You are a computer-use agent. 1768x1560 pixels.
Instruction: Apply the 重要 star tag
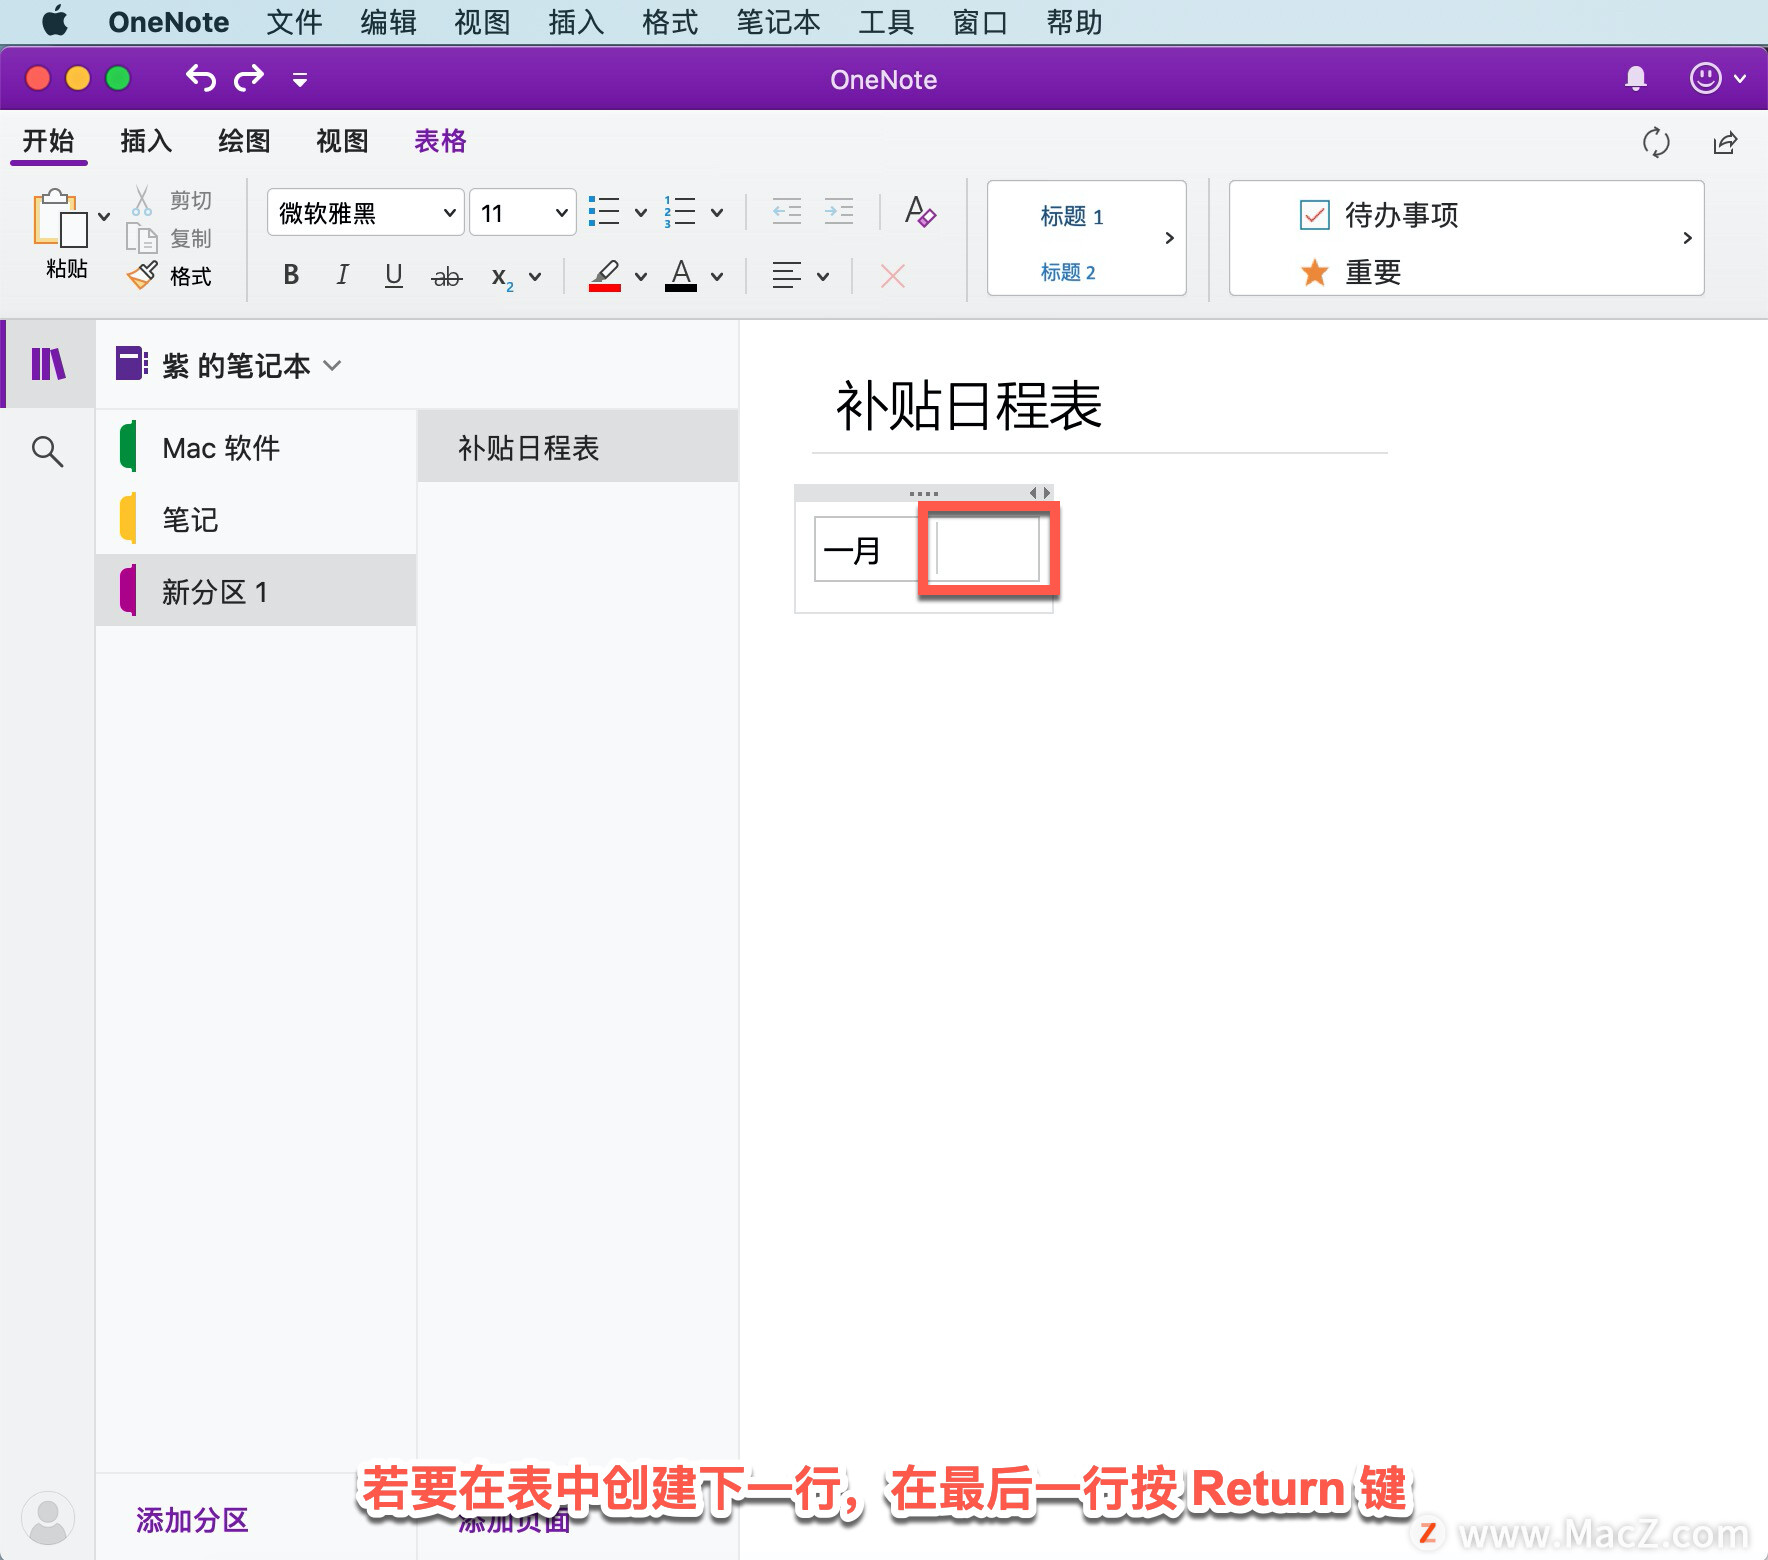(x=1349, y=272)
